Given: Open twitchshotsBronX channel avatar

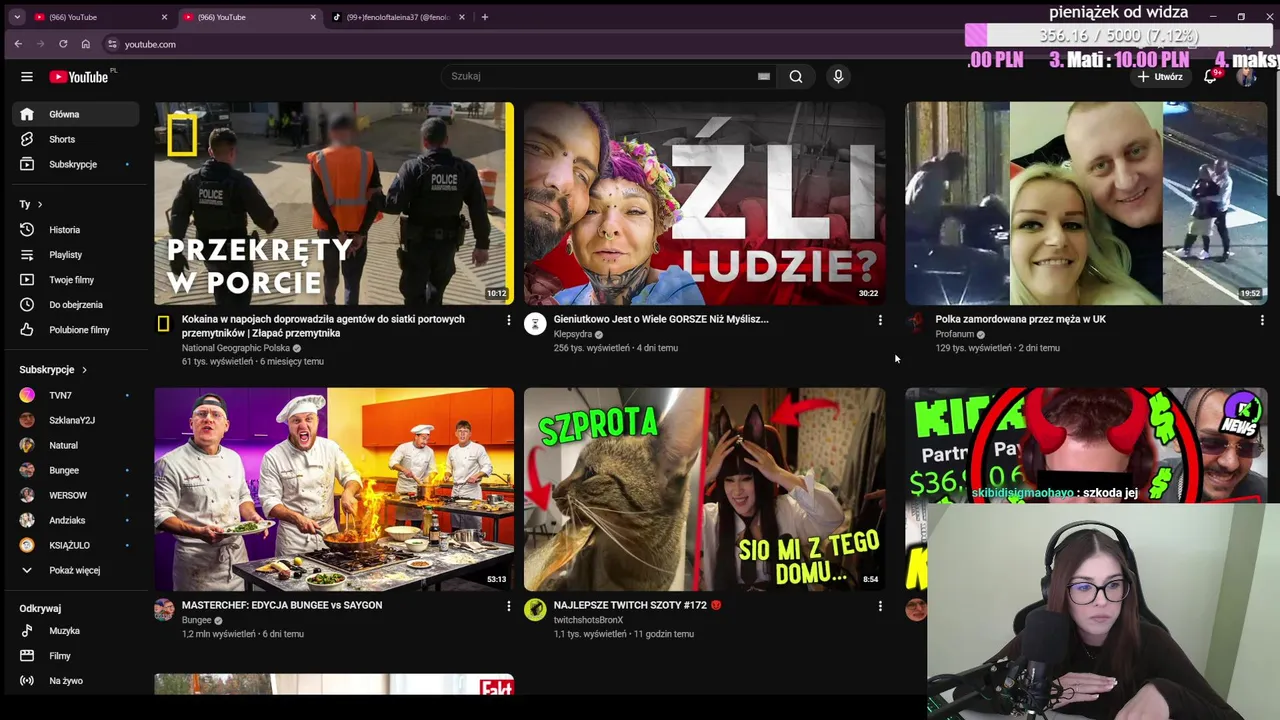Looking at the screenshot, I should (x=535, y=609).
